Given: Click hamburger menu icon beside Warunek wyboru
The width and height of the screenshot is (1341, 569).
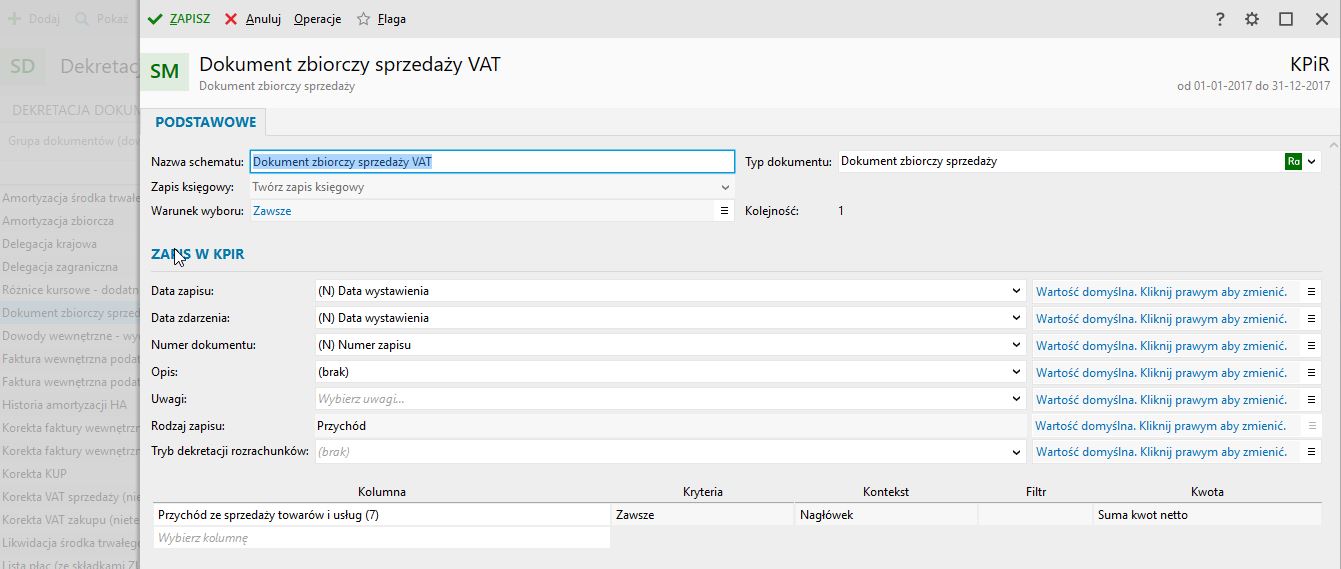Looking at the screenshot, I should tap(725, 211).
